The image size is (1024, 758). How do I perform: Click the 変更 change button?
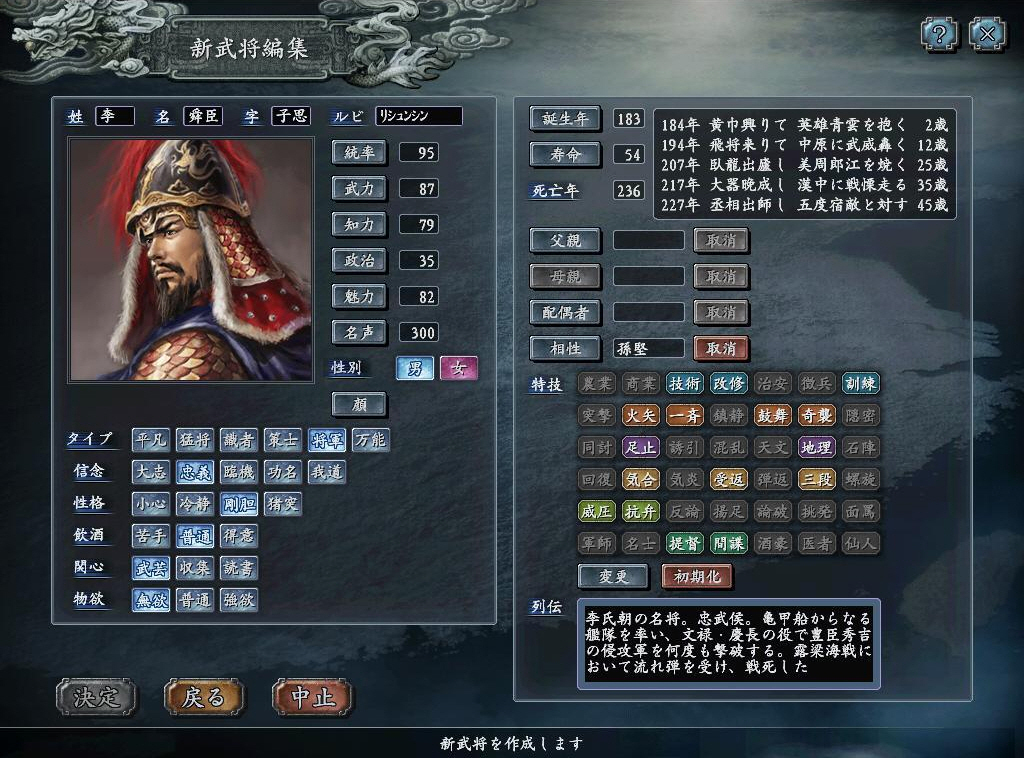tap(613, 576)
